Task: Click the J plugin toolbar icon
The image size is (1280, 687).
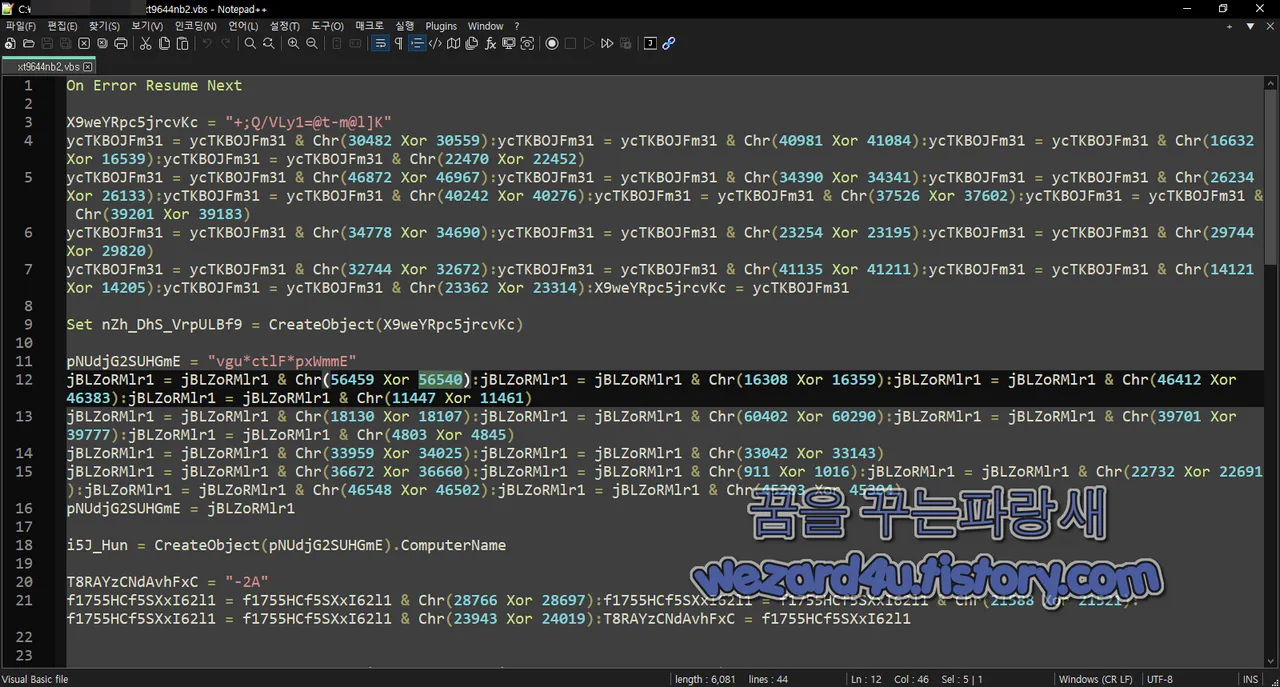Action: pos(651,44)
